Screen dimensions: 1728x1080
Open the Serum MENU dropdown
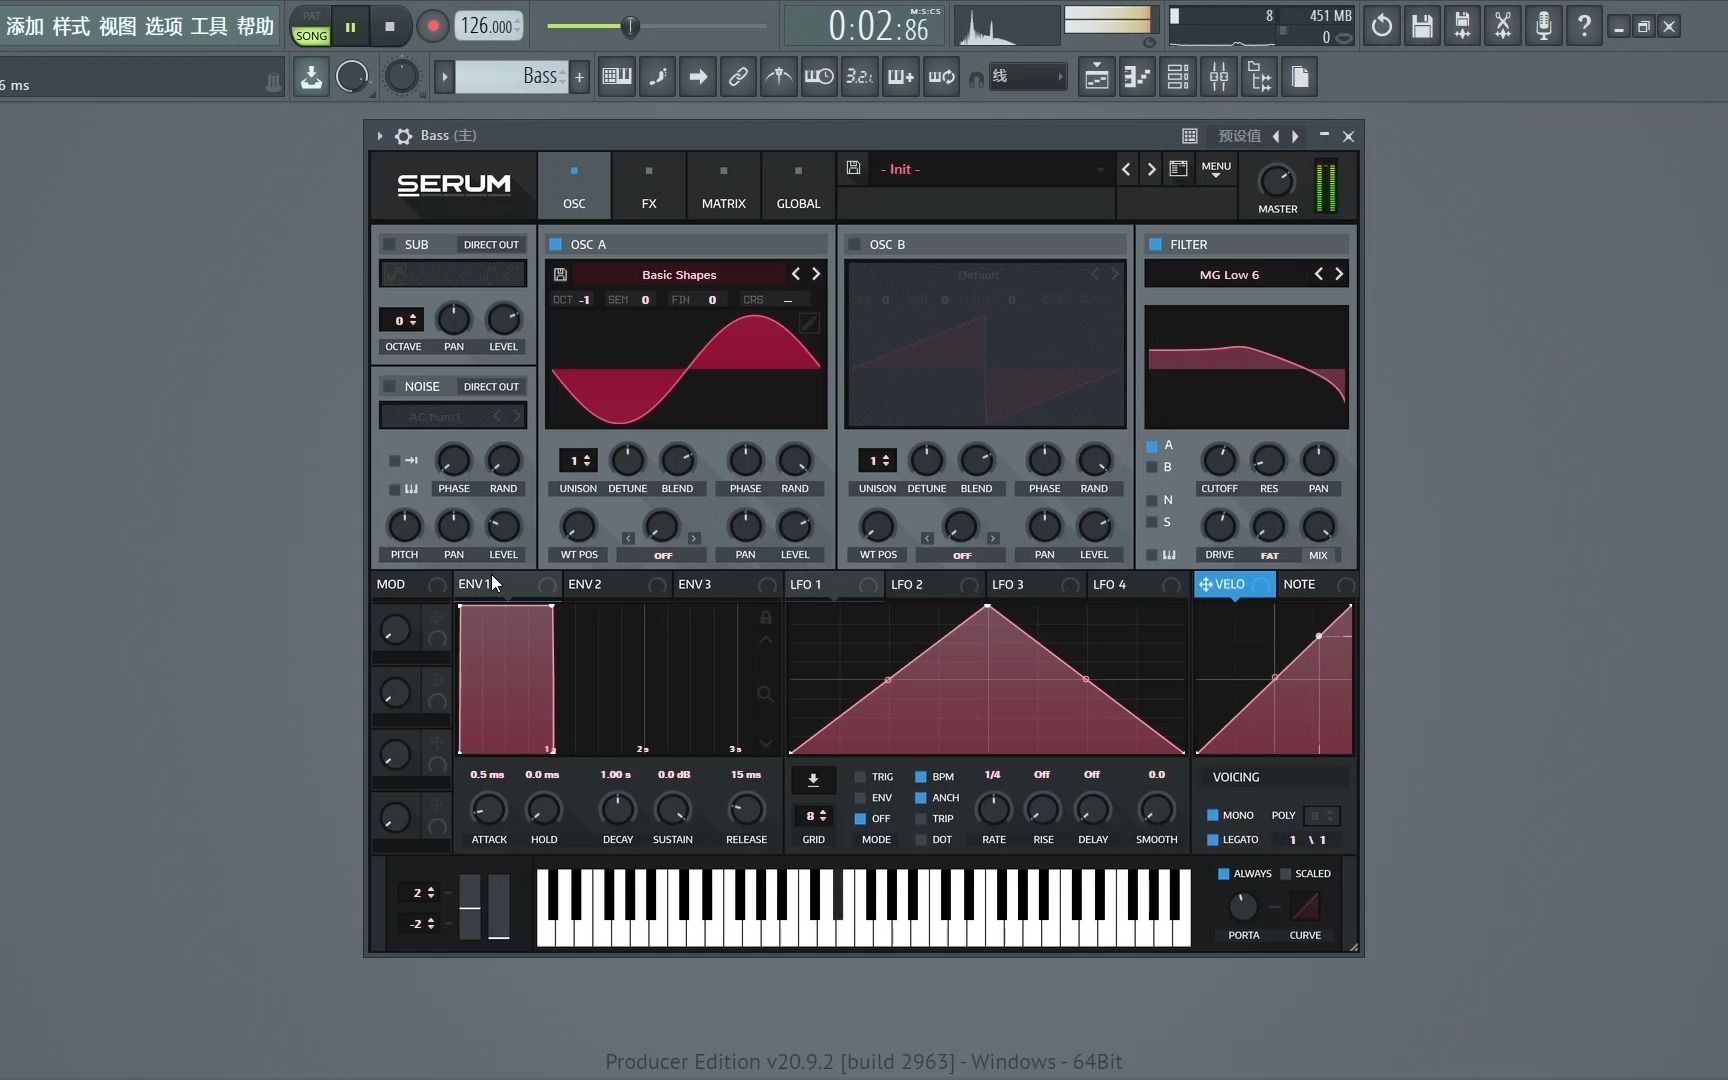(x=1216, y=169)
